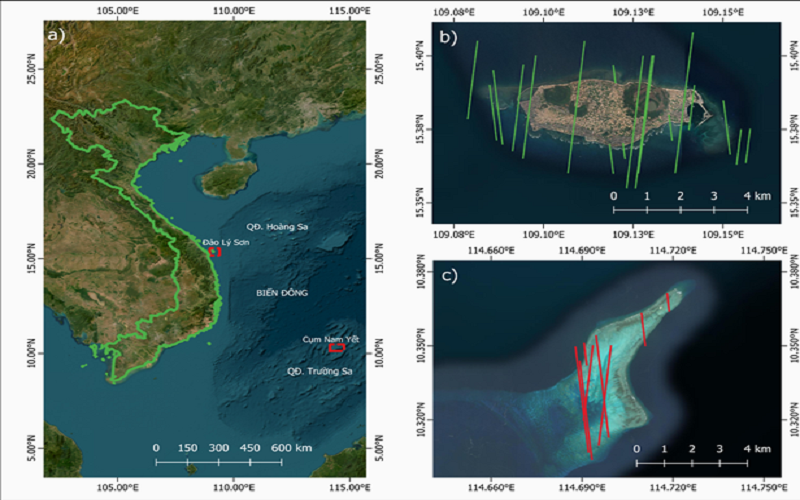Click the cluster of red survey lines in panel c

[592, 393]
